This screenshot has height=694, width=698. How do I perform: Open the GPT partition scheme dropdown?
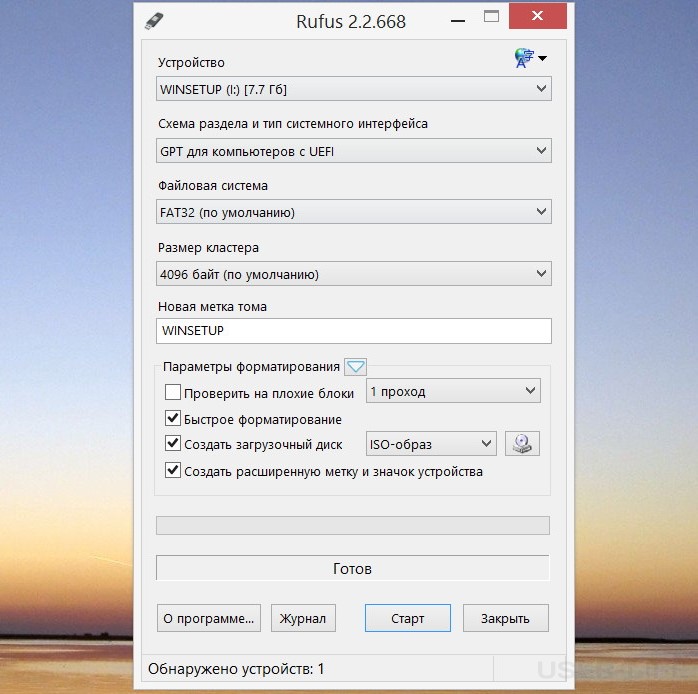pos(353,151)
